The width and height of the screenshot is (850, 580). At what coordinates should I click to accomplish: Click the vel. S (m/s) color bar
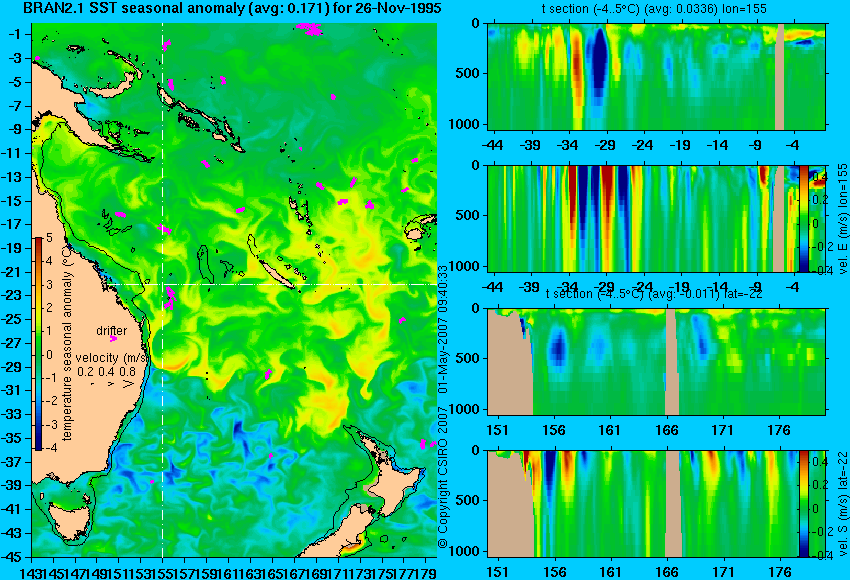click(x=803, y=504)
